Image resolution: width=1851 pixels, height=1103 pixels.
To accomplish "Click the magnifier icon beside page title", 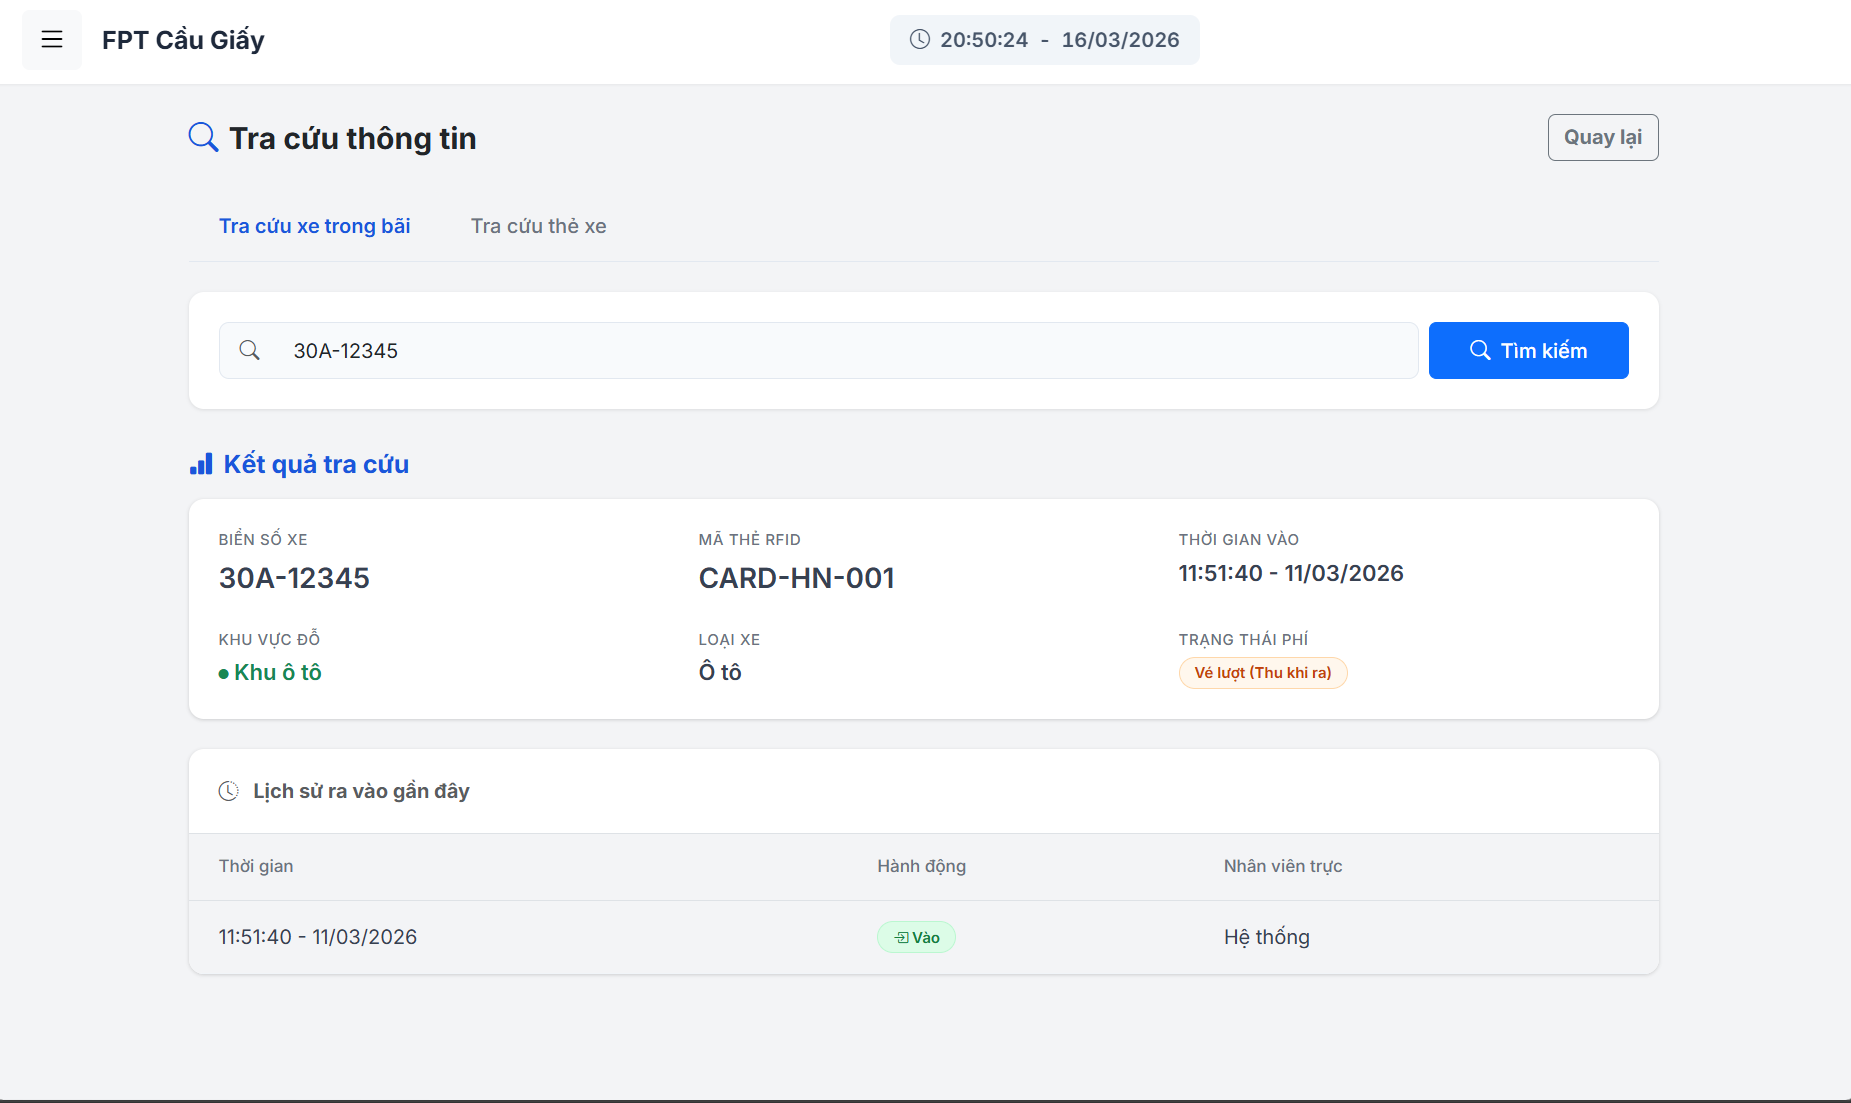I will pos(203,137).
